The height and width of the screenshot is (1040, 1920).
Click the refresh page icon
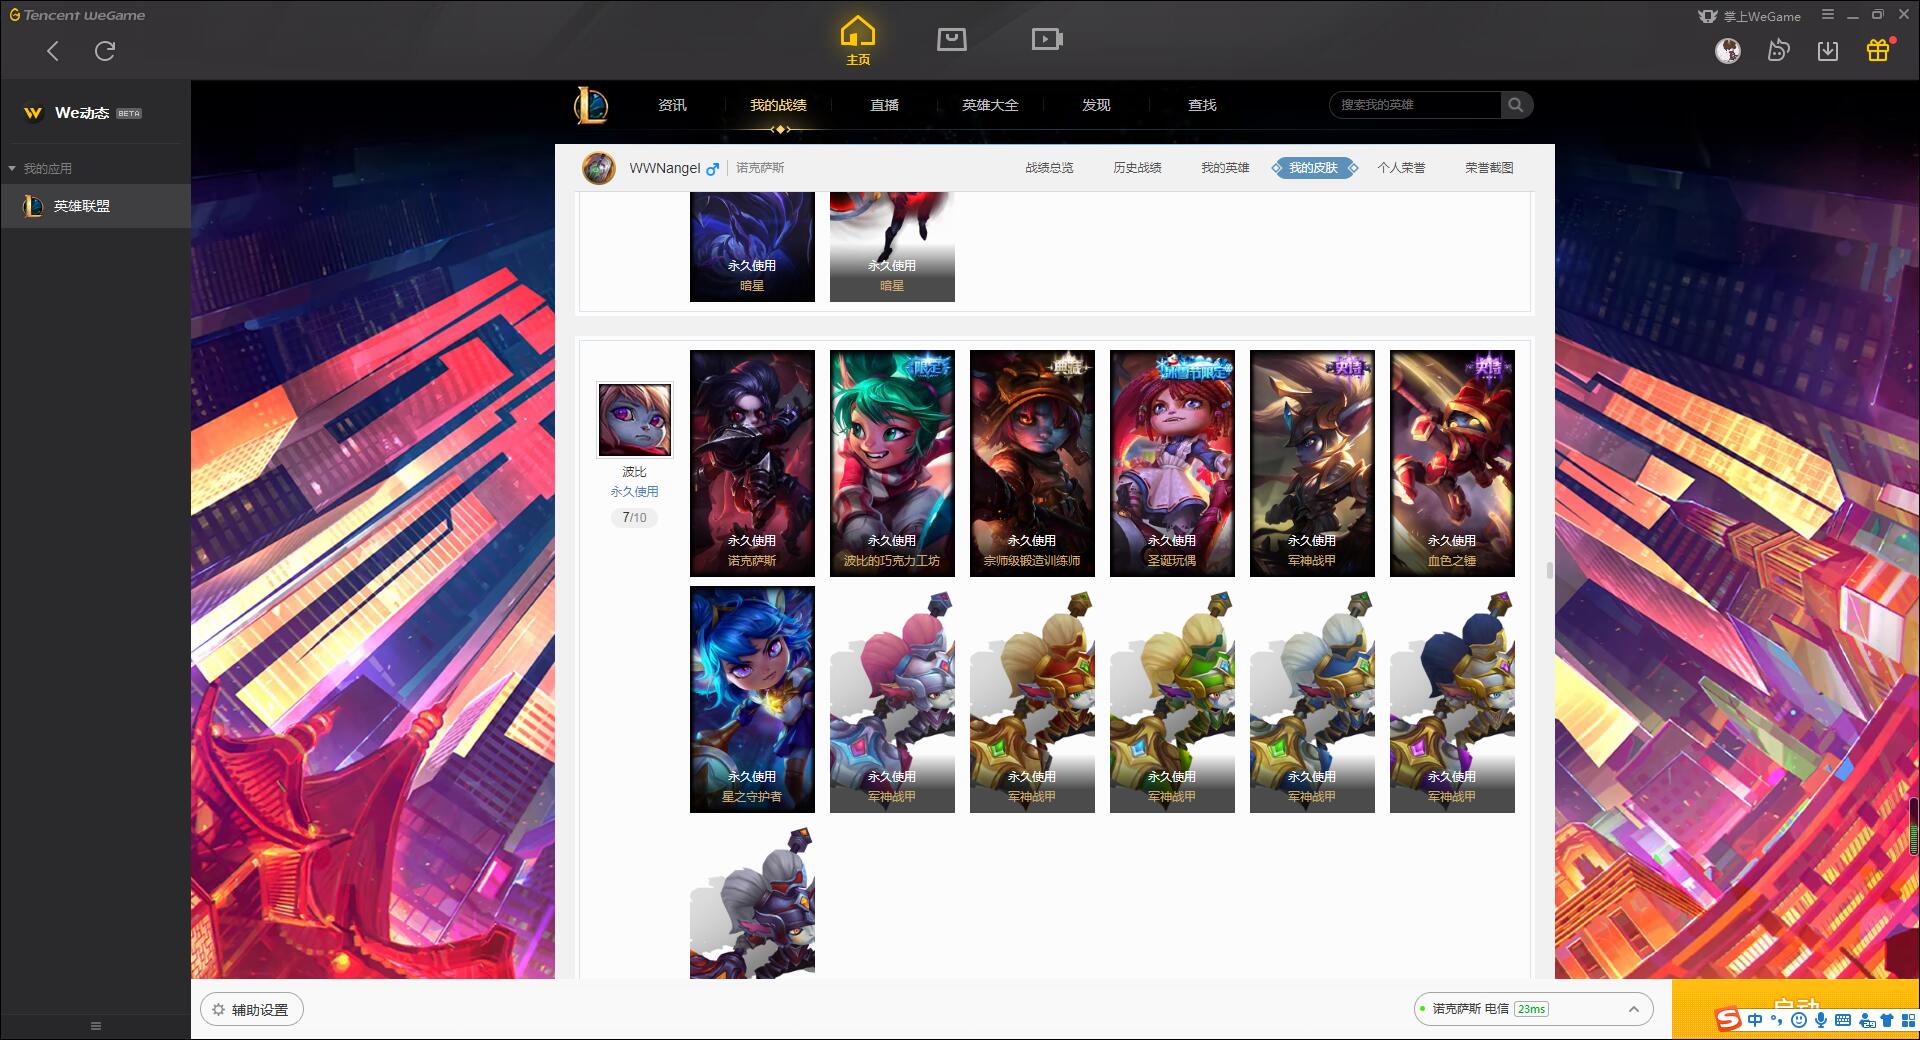105,51
